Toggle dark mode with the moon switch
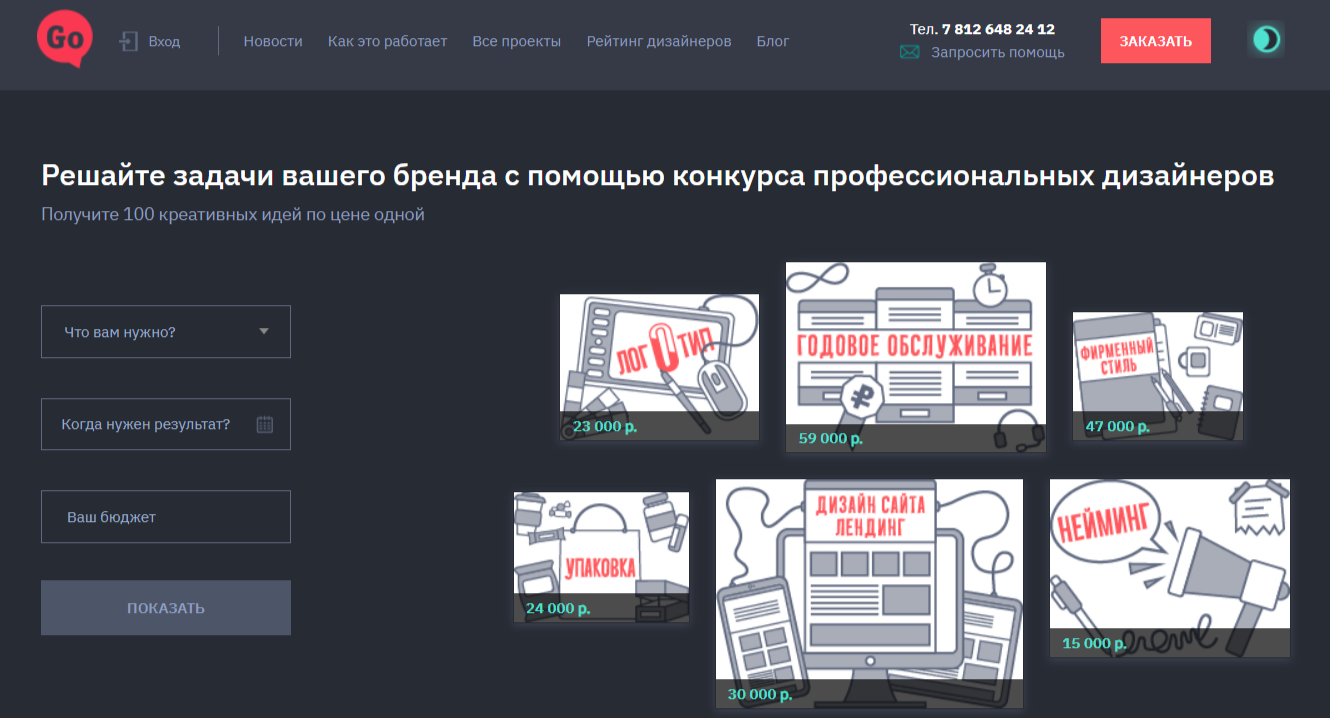The width and height of the screenshot is (1330, 718). tap(1266, 40)
